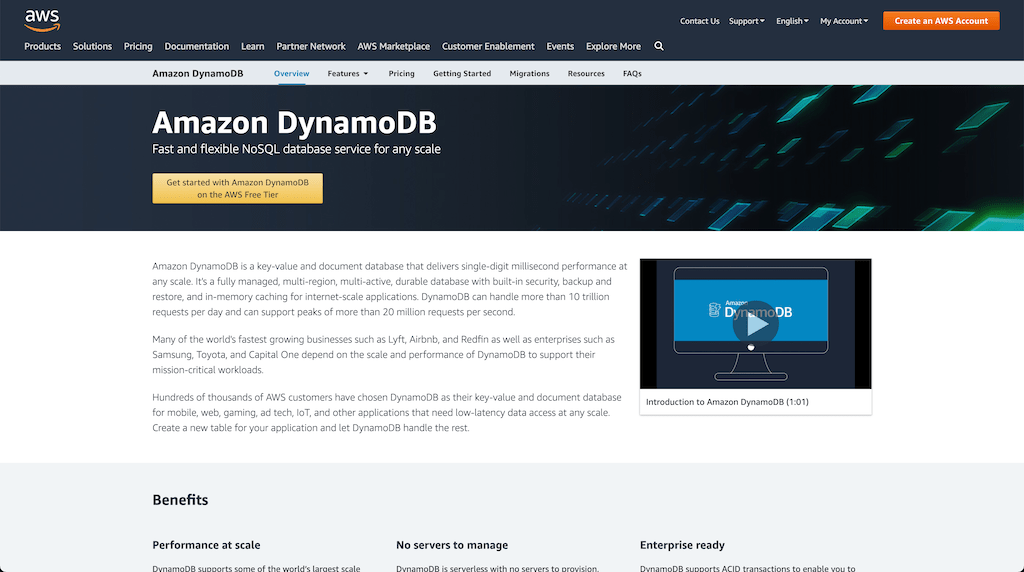
Task: Select the FAQs tab
Action: coord(632,74)
